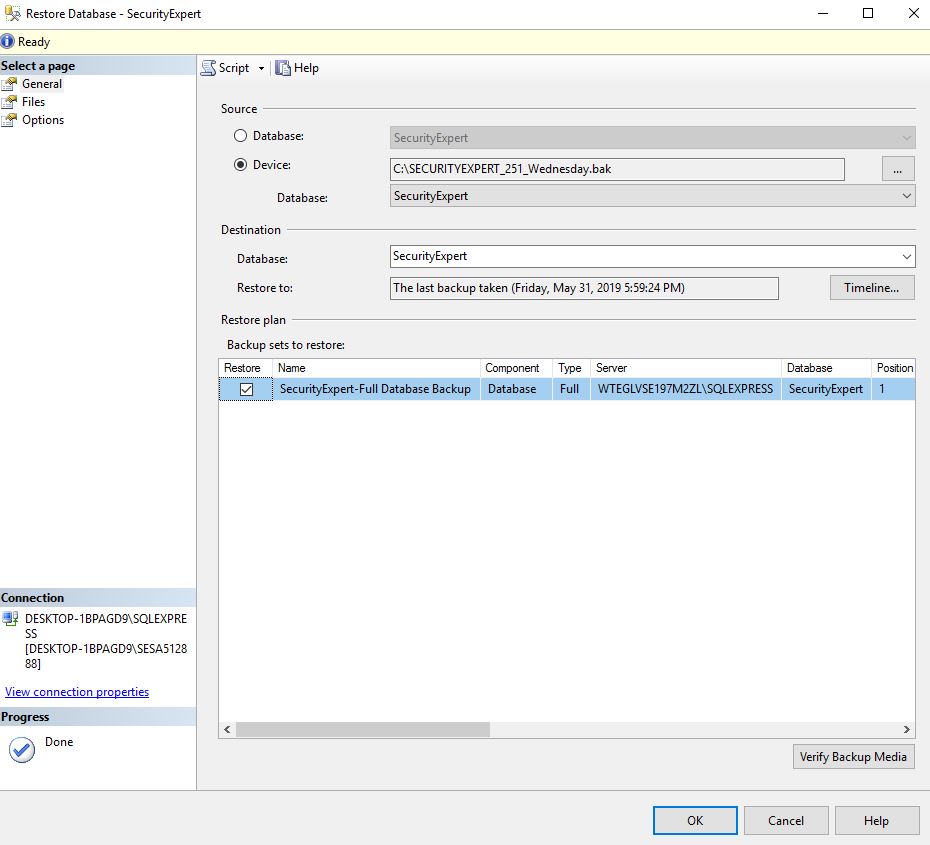Sort by the Type column header
This screenshot has width=930, height=845.
571,368
